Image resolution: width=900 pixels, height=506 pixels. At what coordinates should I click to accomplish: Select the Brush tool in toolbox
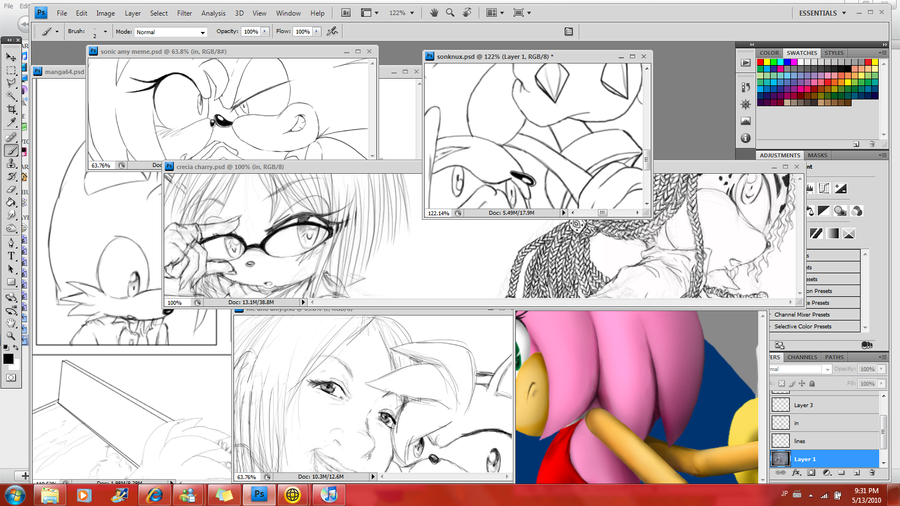[11, 151]
